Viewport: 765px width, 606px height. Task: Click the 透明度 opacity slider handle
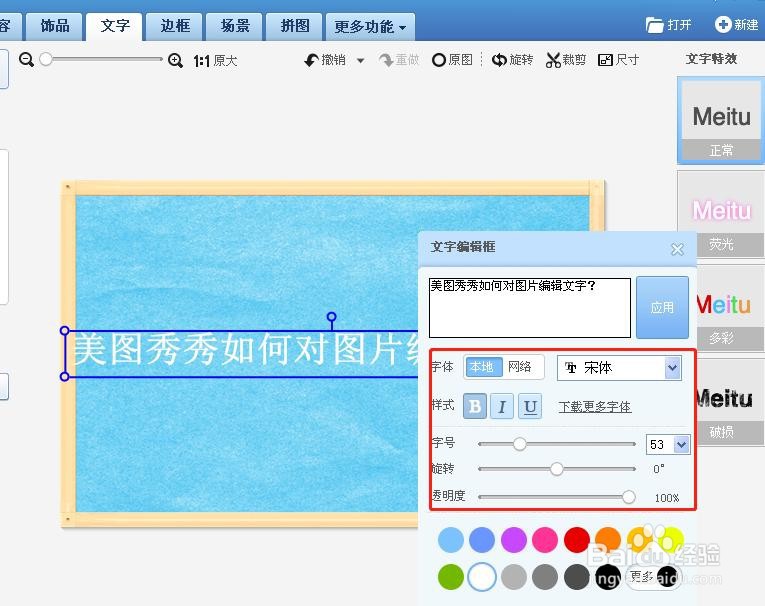[629, 497]
